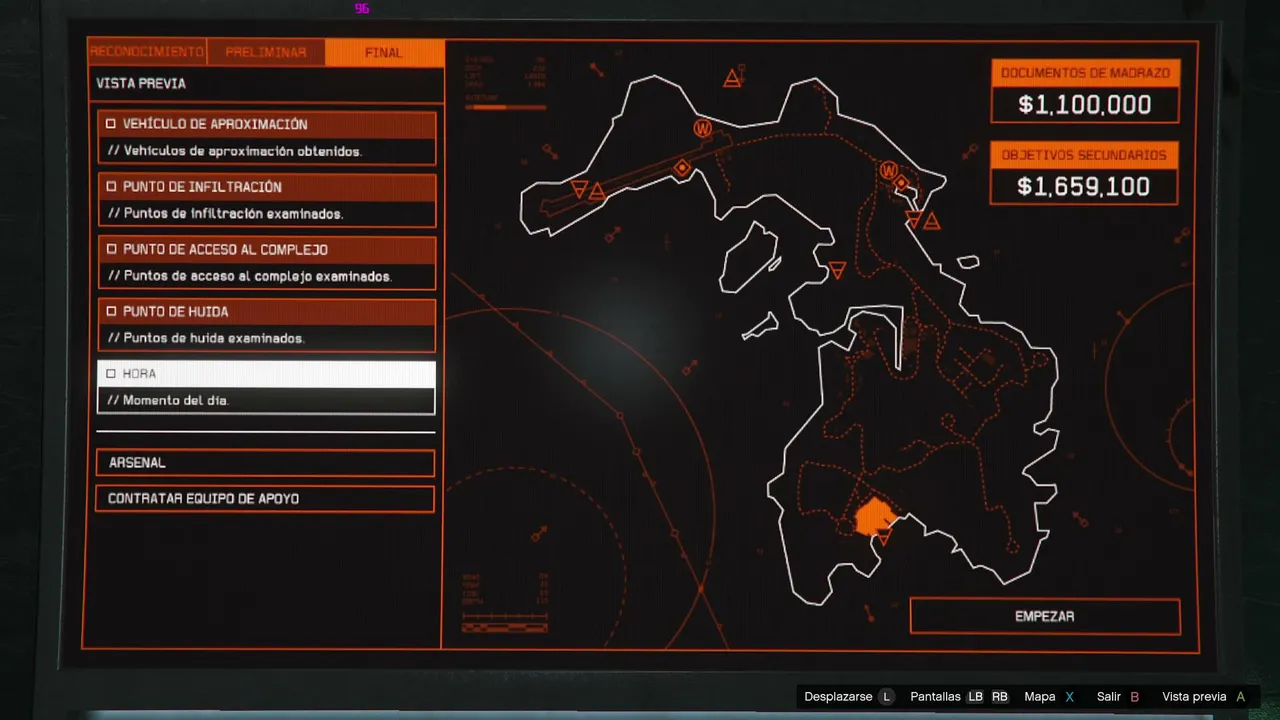Select the diamond marker on the airstrip
1280x720 pixels.
(x=683, y=168)
